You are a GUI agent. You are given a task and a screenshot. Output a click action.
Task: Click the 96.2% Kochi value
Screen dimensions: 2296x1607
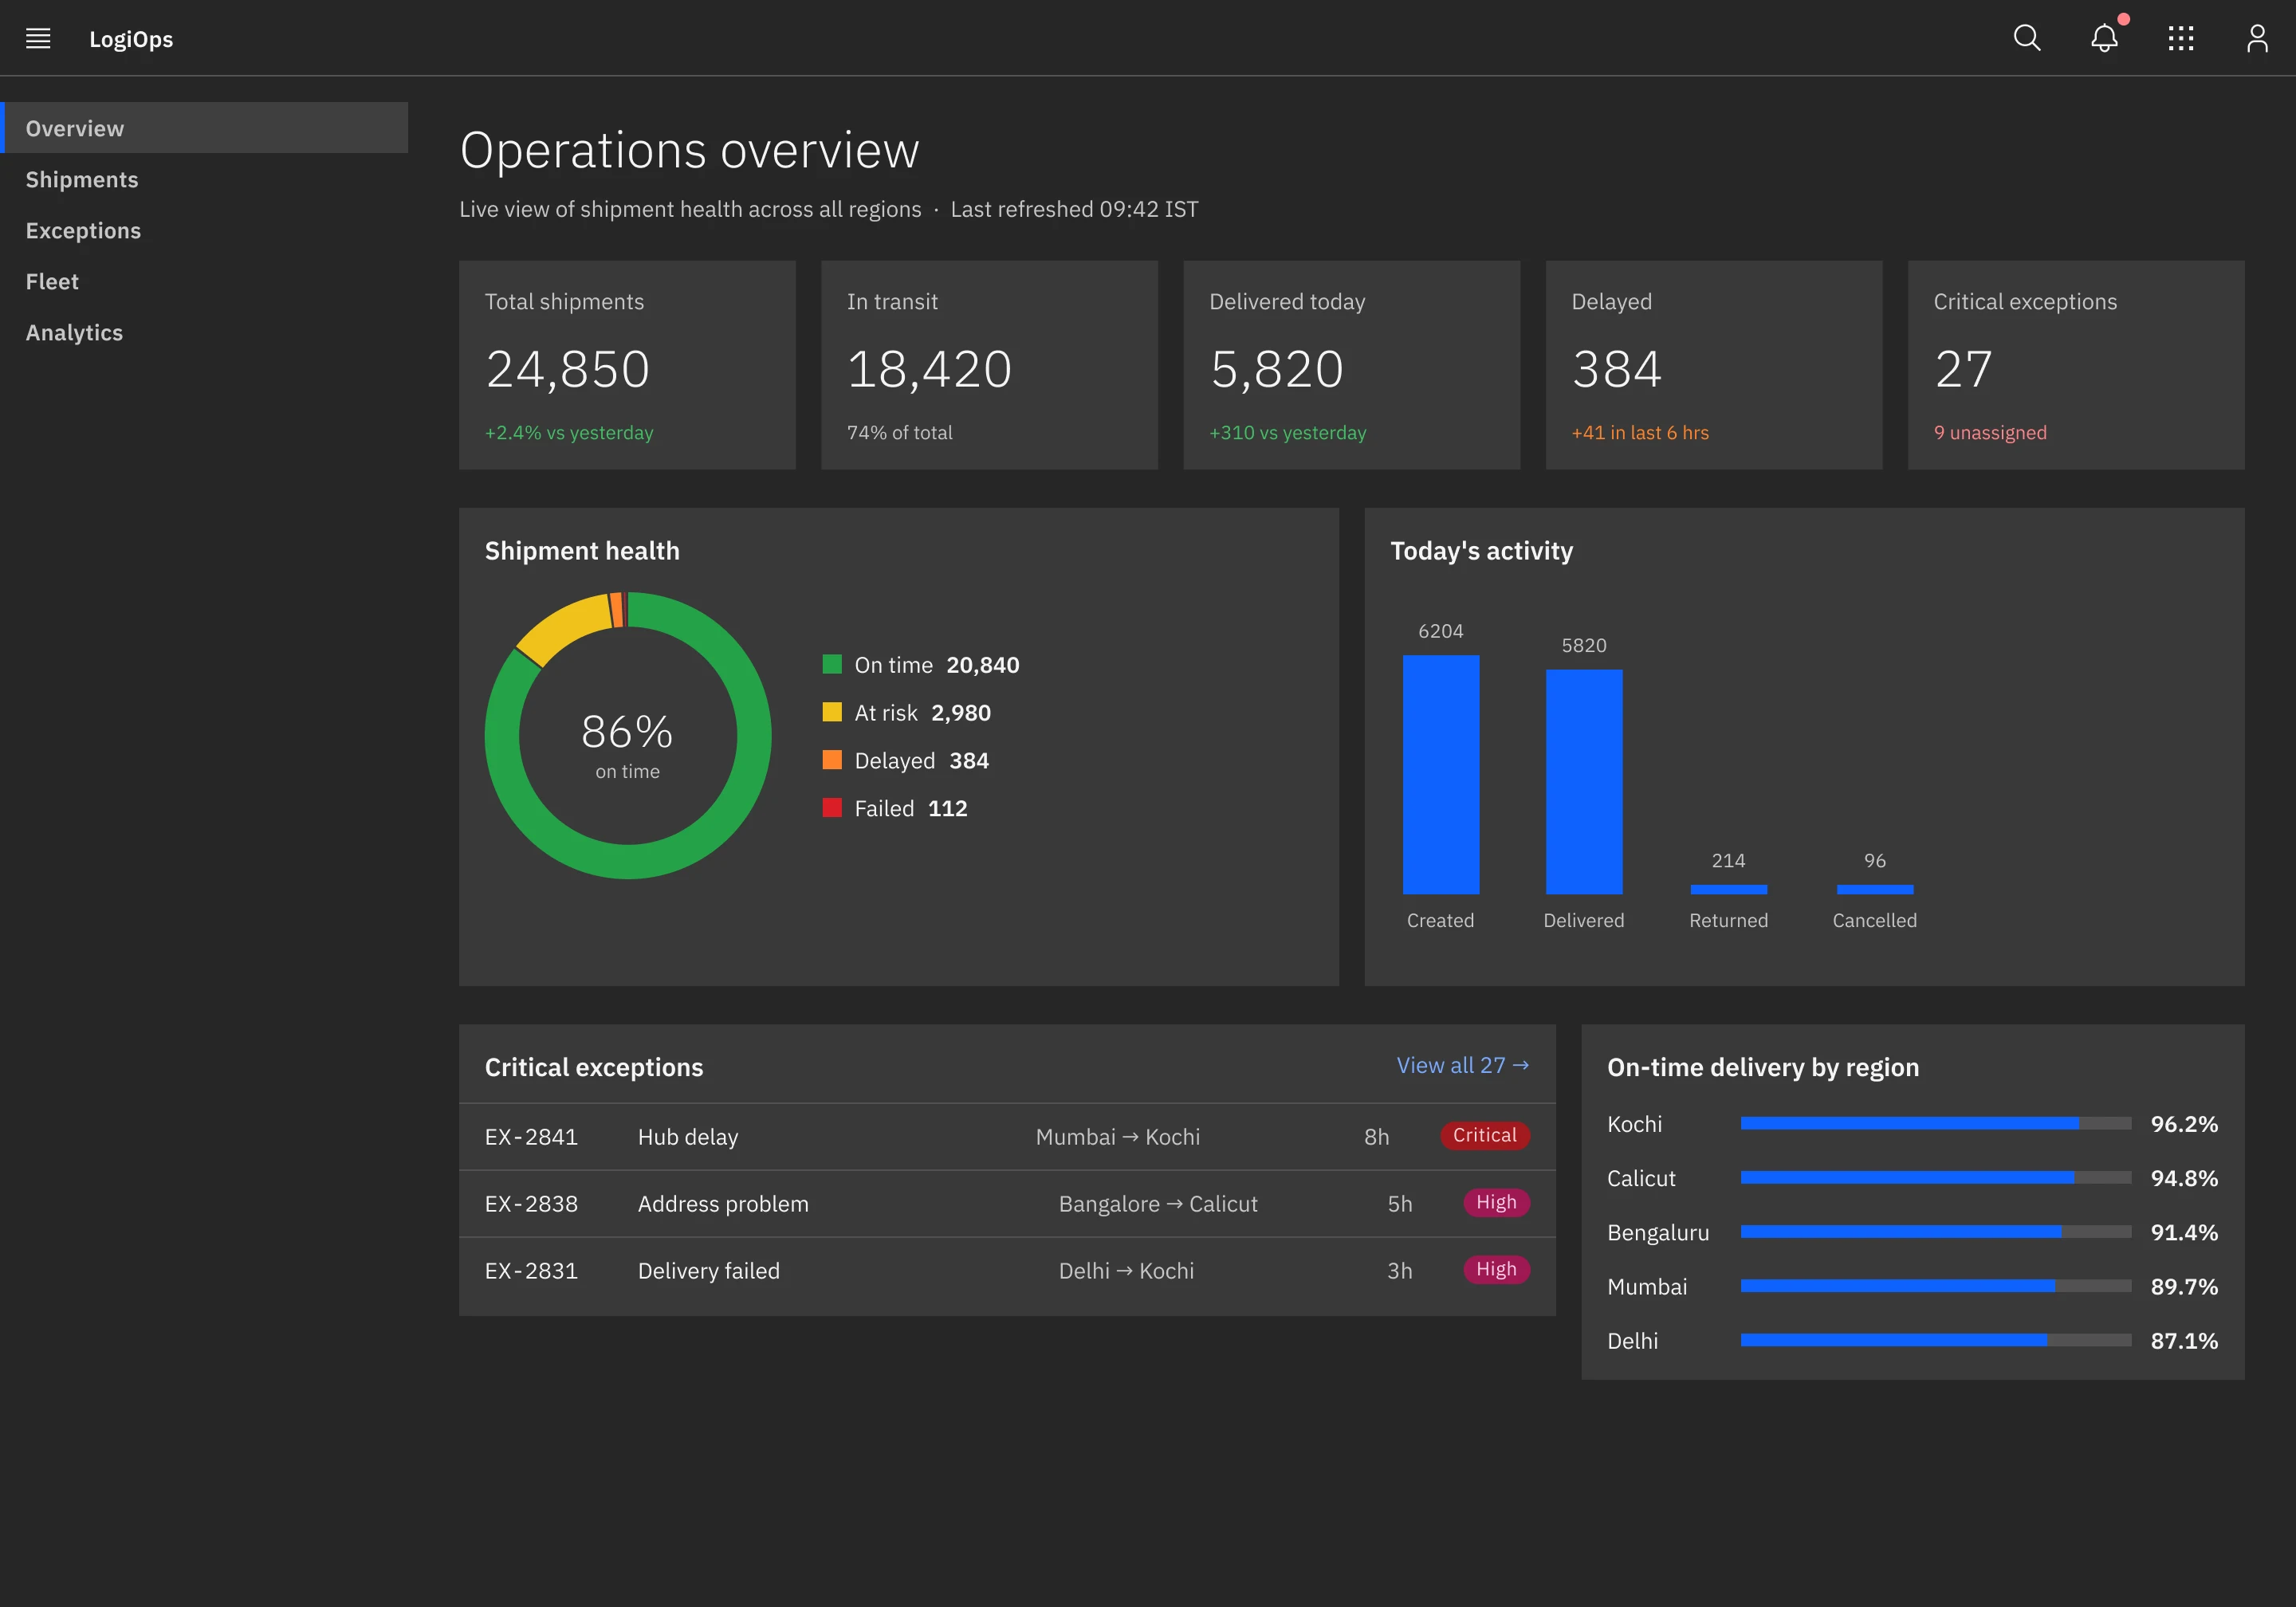click(2184, 1124)
